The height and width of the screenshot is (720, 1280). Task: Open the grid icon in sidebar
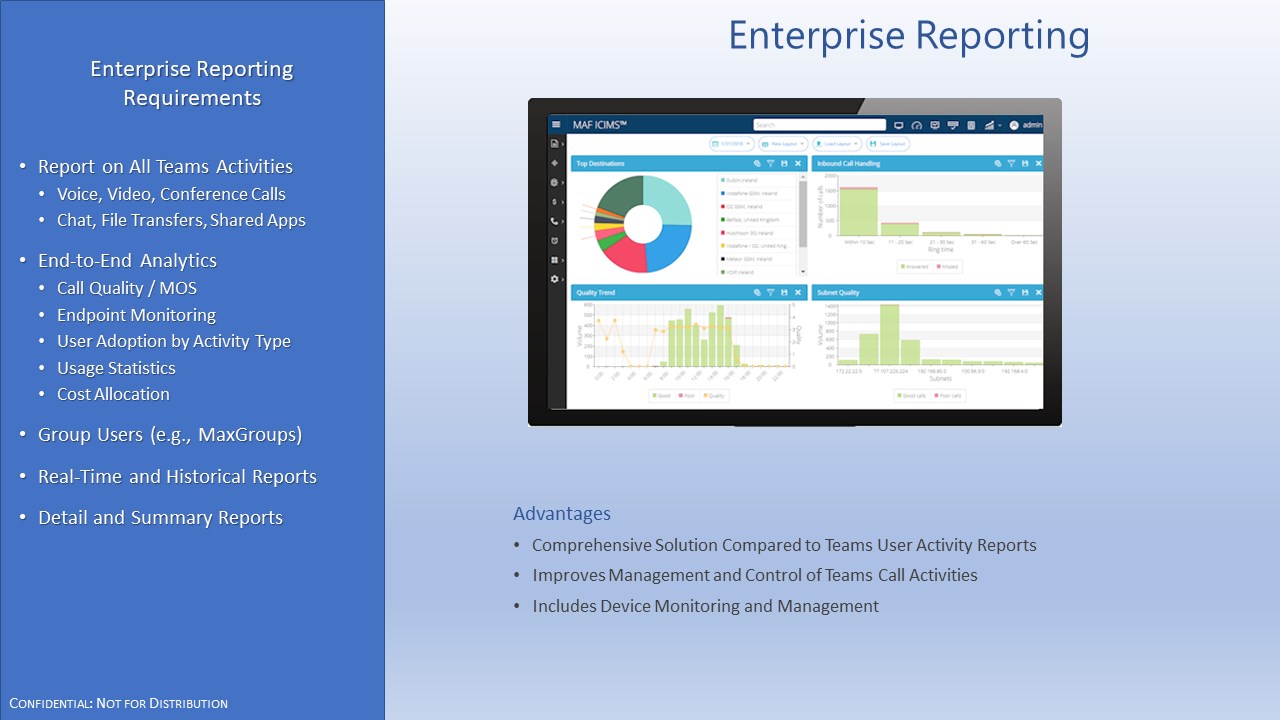(x=554, y=260)
